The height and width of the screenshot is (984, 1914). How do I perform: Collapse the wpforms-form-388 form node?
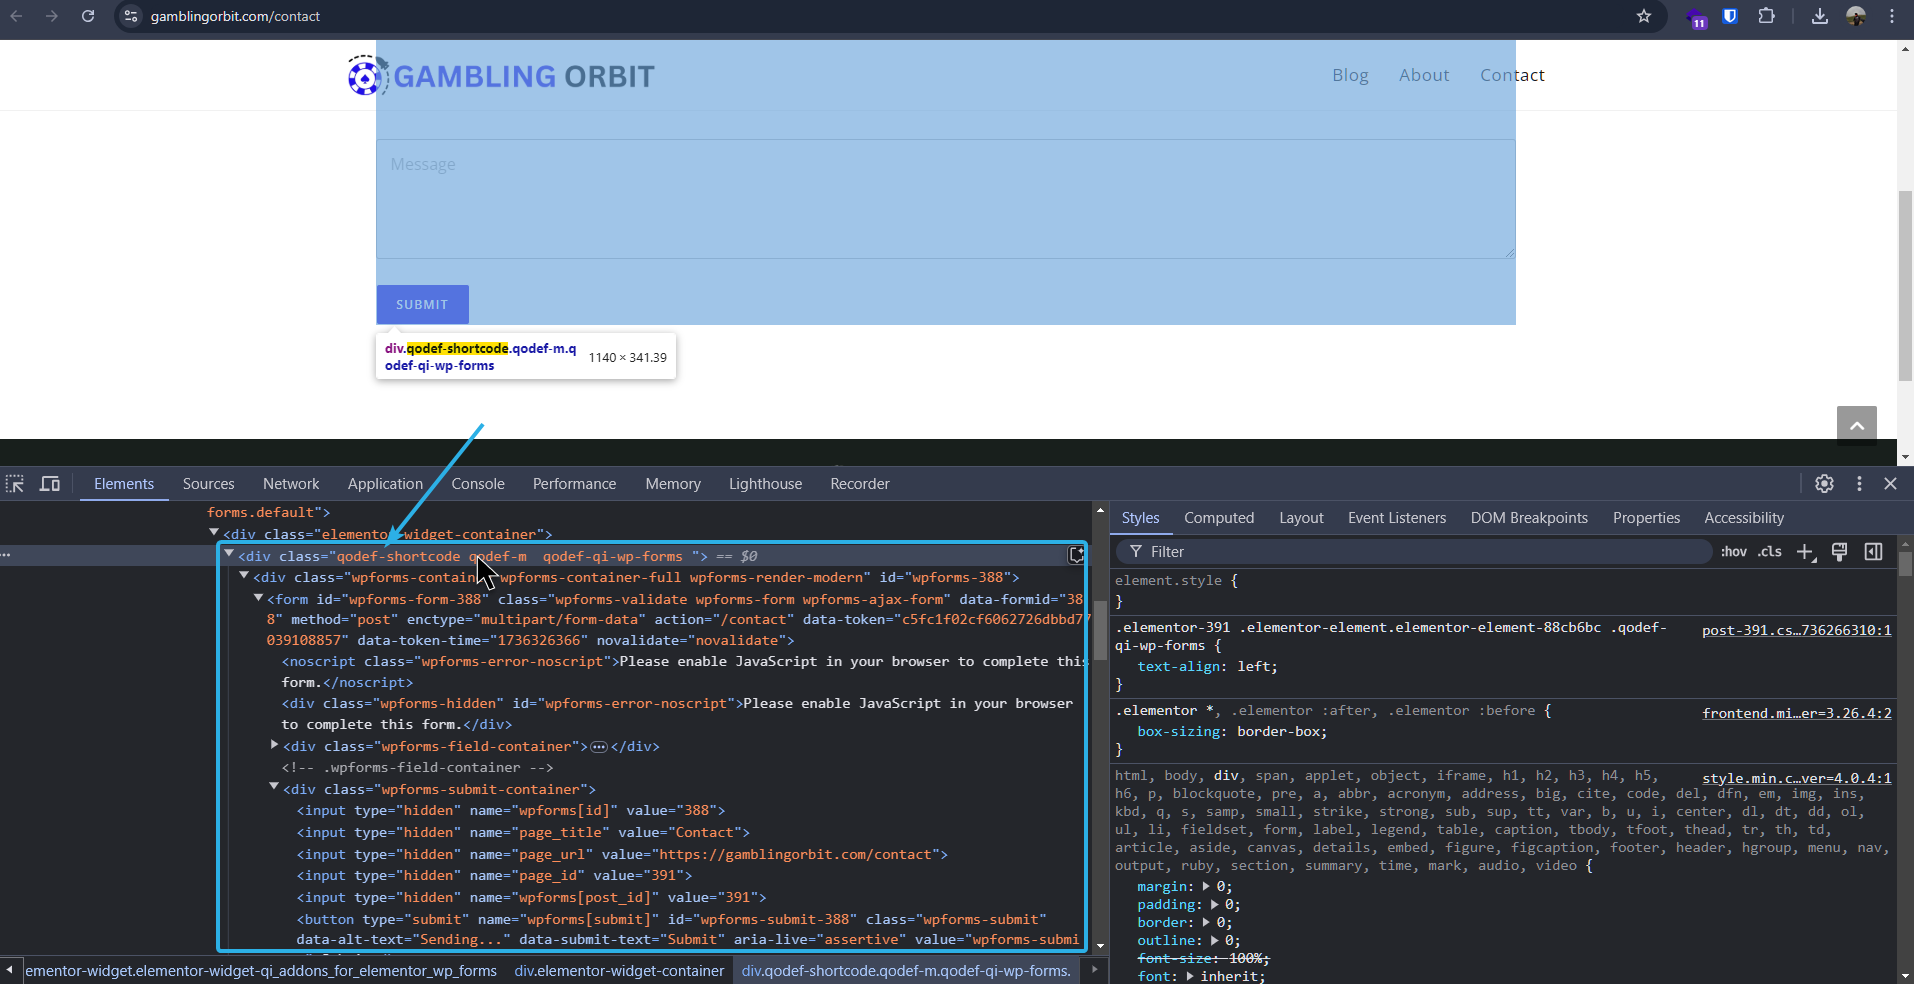258,598
